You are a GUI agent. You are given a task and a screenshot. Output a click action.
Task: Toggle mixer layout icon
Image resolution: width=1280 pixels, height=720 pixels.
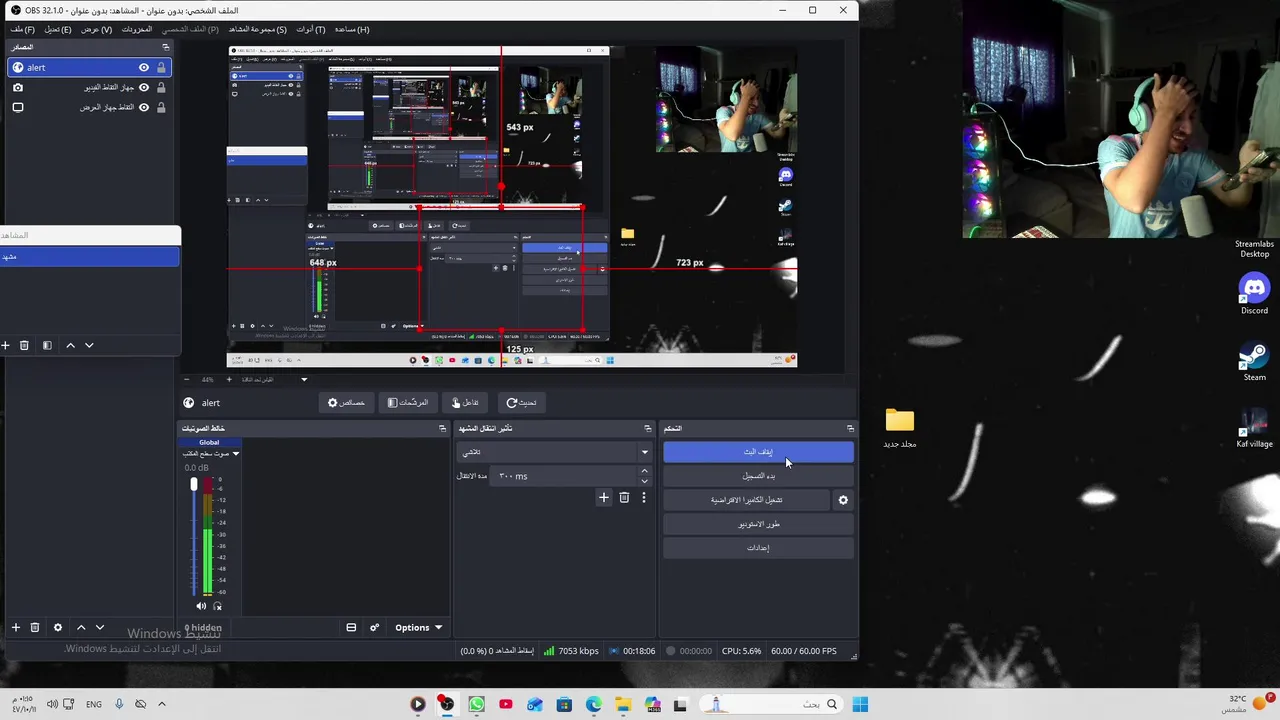click(x=351, y=627)
